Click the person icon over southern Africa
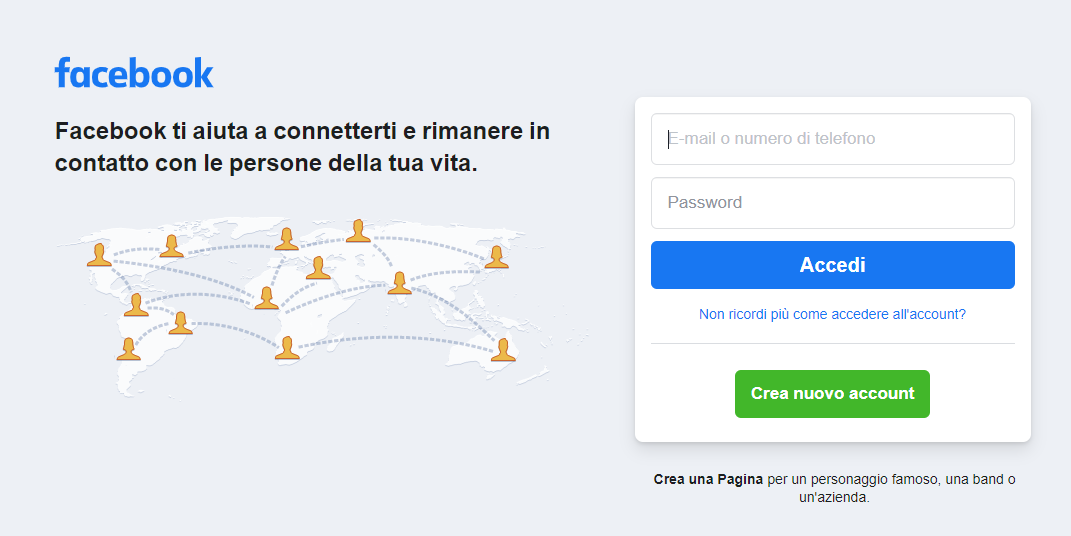The image size is (1071, 536). [287, 348]
